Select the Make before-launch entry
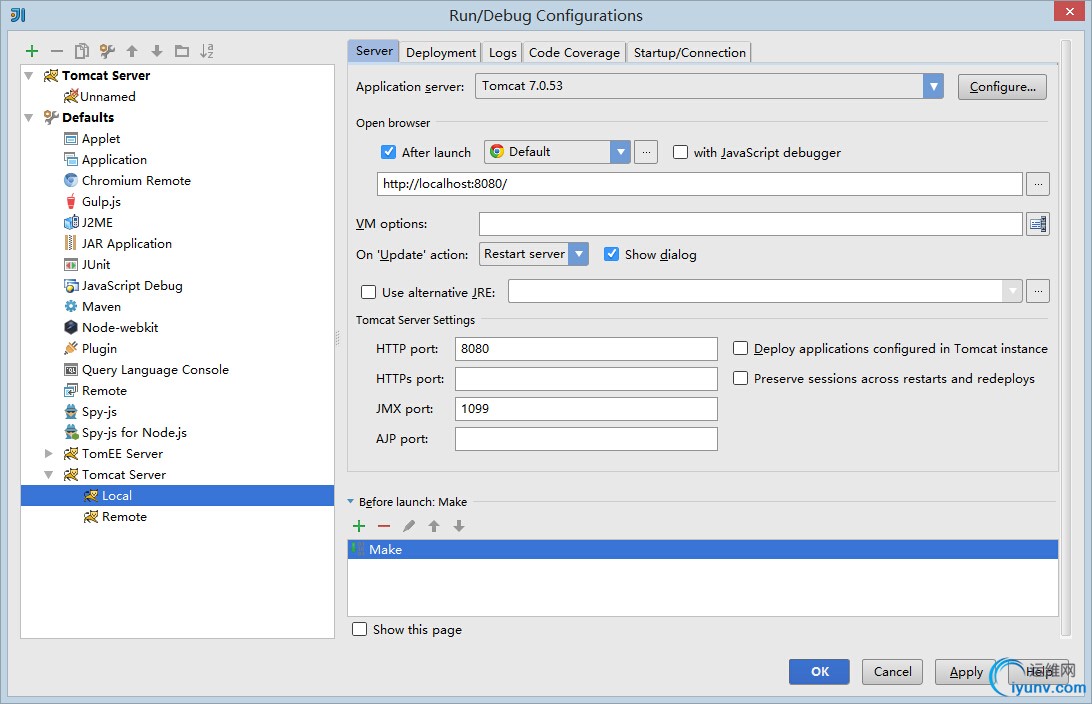The height and width of the screenshot is (704, 1092). (x=703, y=549)
